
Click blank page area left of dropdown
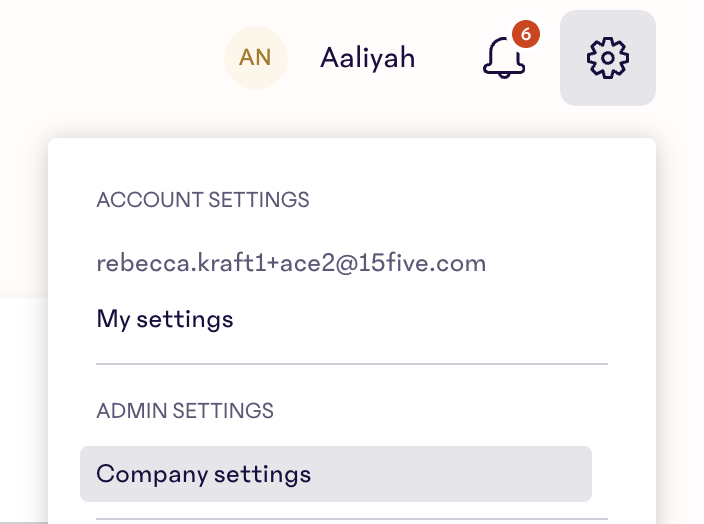(22, 400)
